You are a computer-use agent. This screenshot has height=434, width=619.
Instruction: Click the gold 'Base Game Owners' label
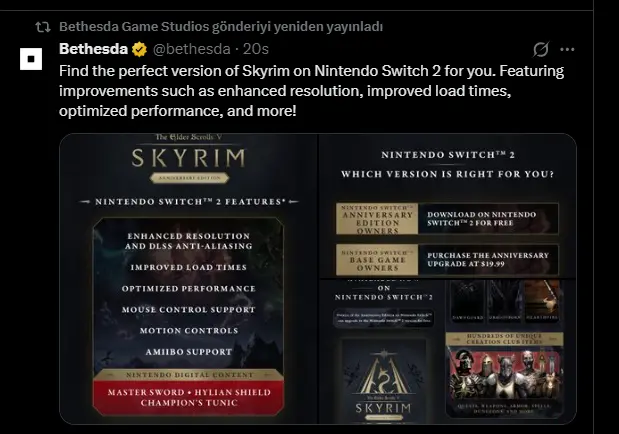click(x=377, y=259)
